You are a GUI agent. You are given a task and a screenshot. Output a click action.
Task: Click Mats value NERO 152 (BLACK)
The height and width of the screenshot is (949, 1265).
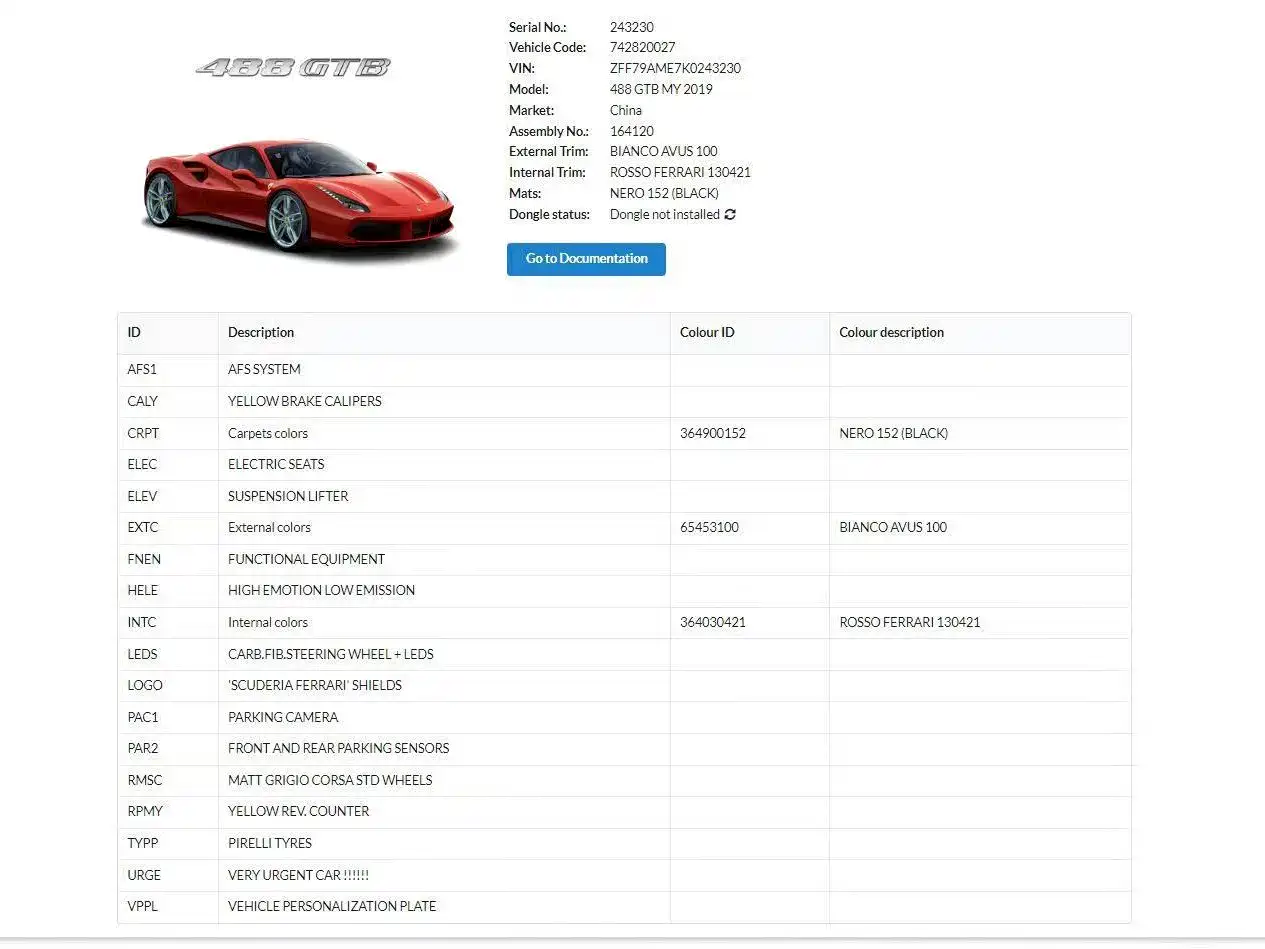(x=664, y=194)
